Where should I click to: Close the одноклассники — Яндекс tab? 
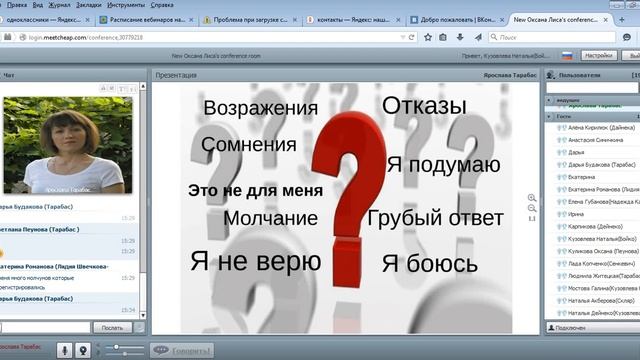[87, 20]
